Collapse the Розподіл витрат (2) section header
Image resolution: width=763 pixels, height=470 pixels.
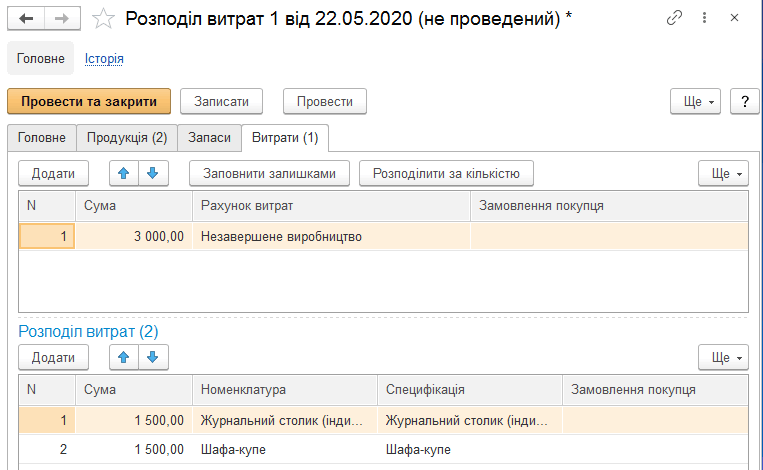88,331
